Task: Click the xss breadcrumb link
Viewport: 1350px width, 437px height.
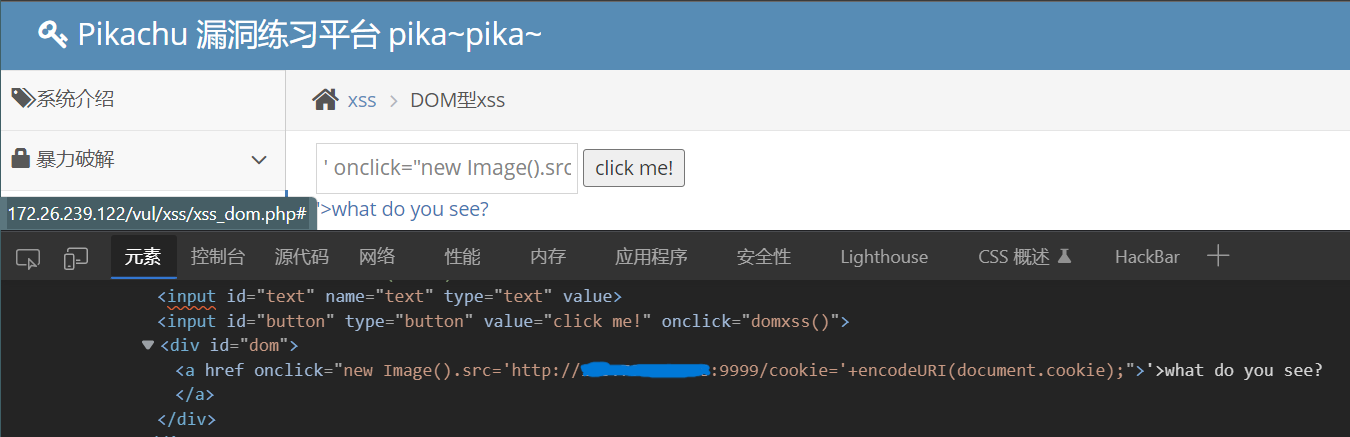Action: pyautogui.click(x=362, y=100)
